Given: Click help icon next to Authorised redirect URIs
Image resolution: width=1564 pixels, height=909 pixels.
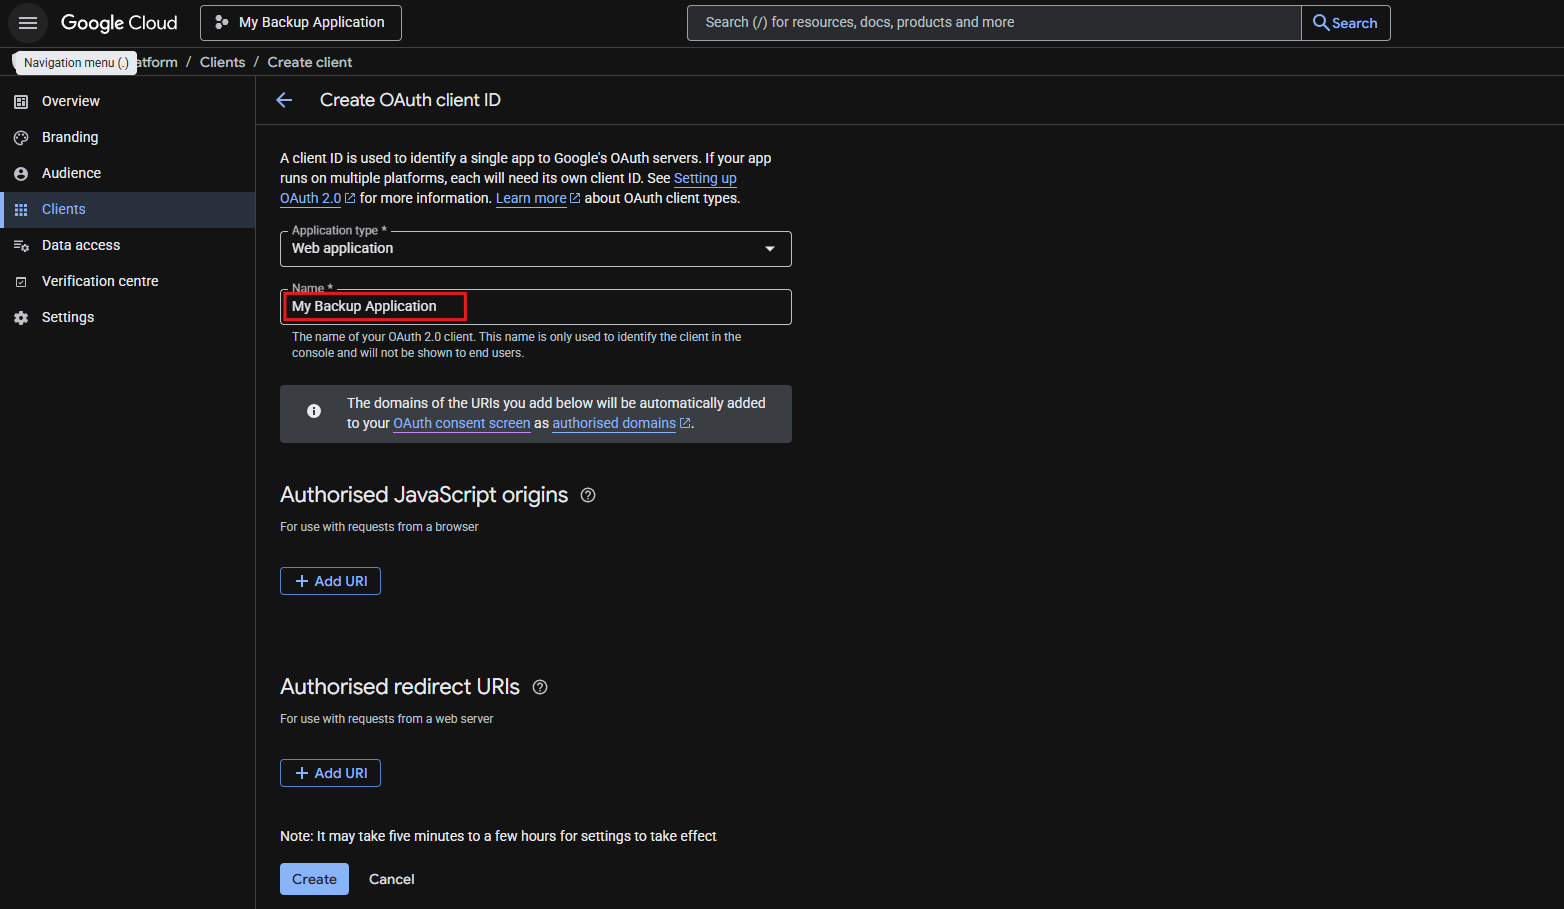Looking at the screenshot, I should pos(540,687).
